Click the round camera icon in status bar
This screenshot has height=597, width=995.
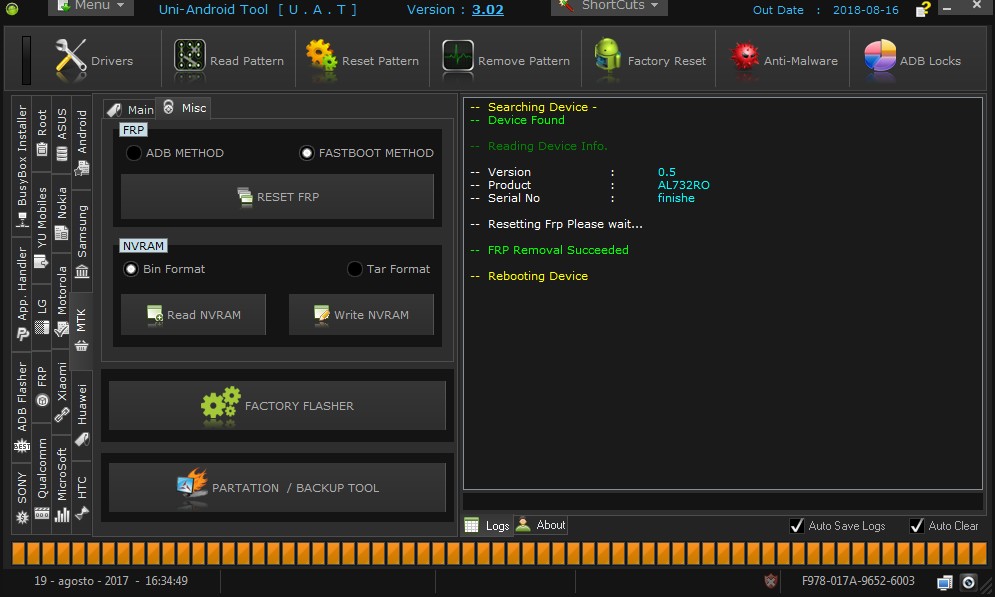(x=968, y=581)
